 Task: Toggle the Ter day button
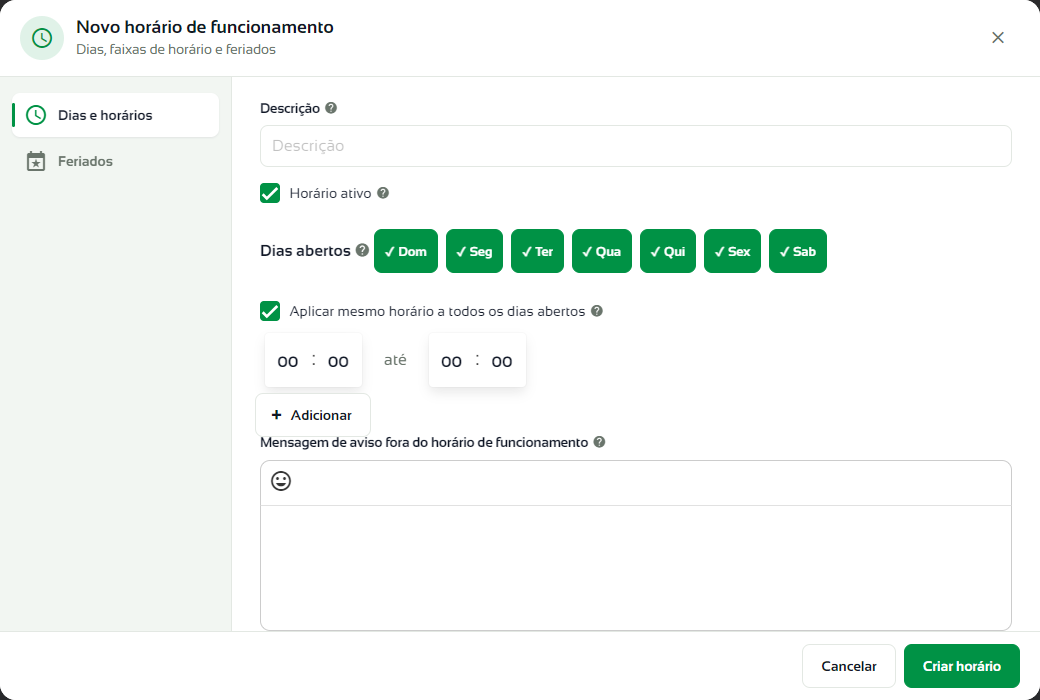[x=537, y=251]
